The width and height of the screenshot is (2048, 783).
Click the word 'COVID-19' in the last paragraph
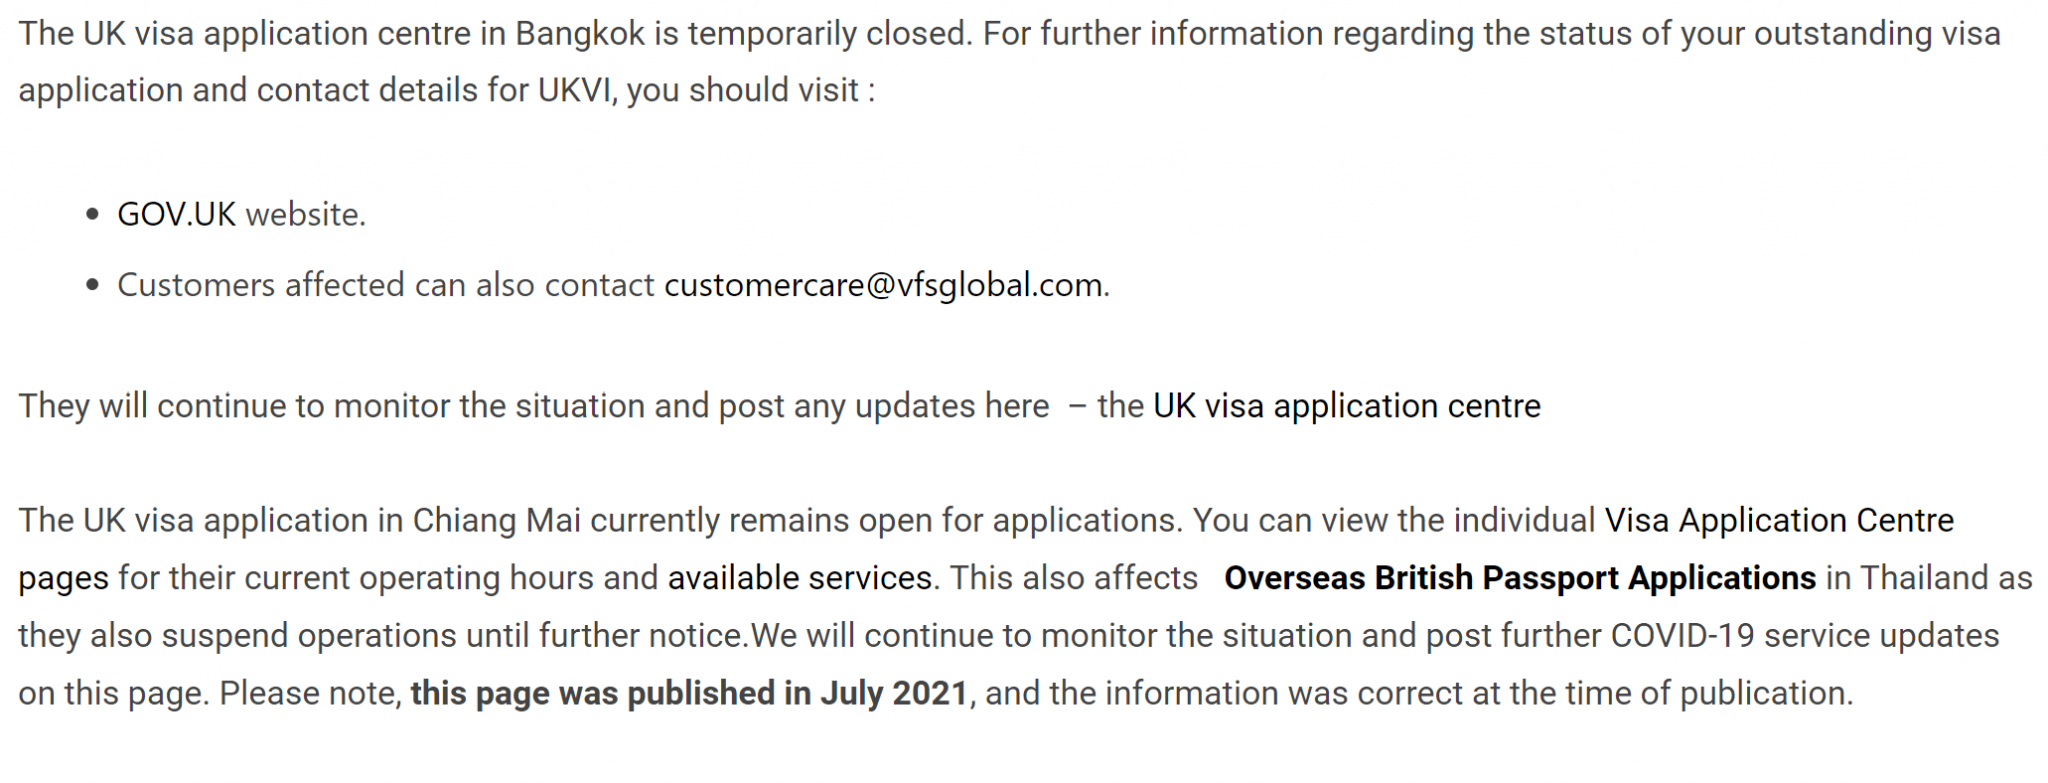tap(1683, 636)
